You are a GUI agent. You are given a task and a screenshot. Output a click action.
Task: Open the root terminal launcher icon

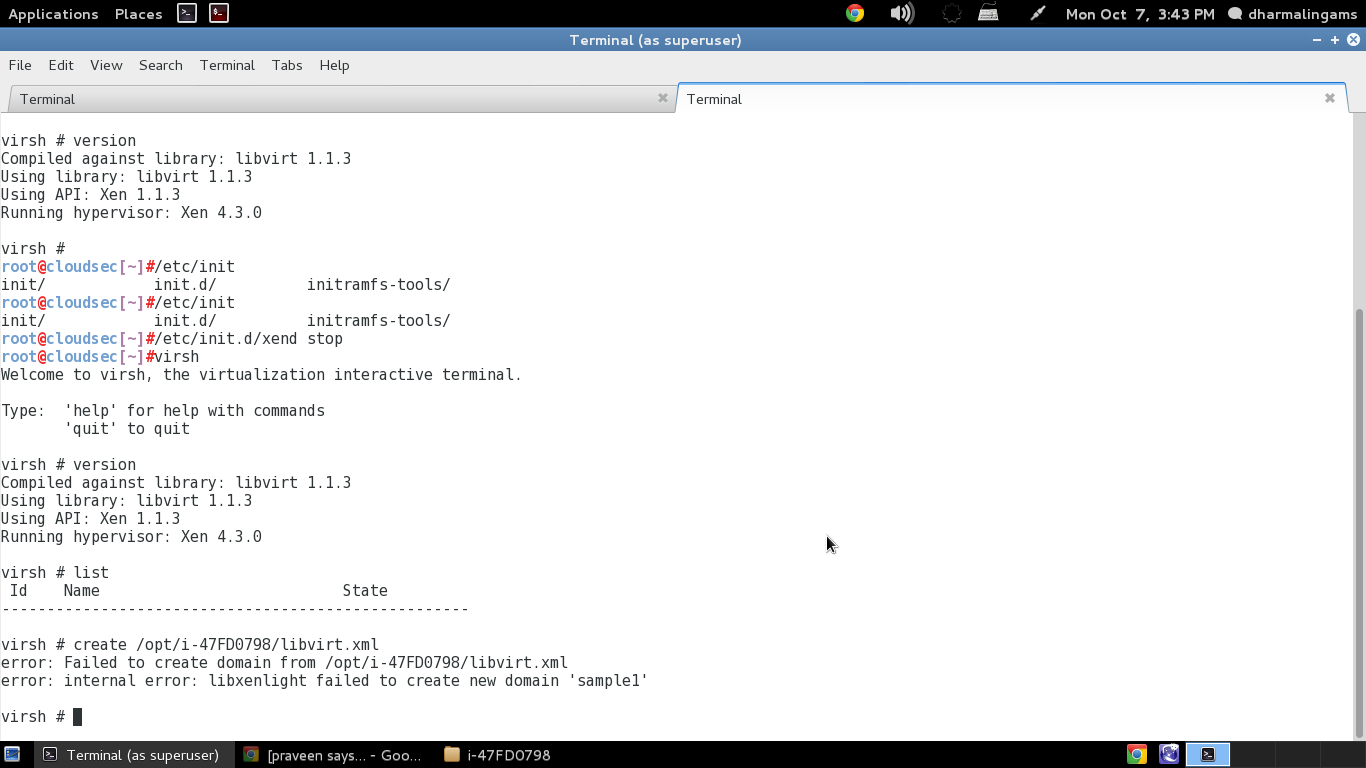(x=219, y=13)
